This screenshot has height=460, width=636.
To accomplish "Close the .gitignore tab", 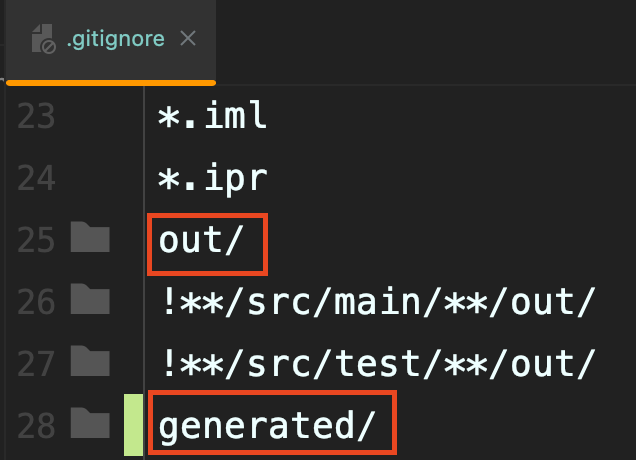I will pos(187,39).
